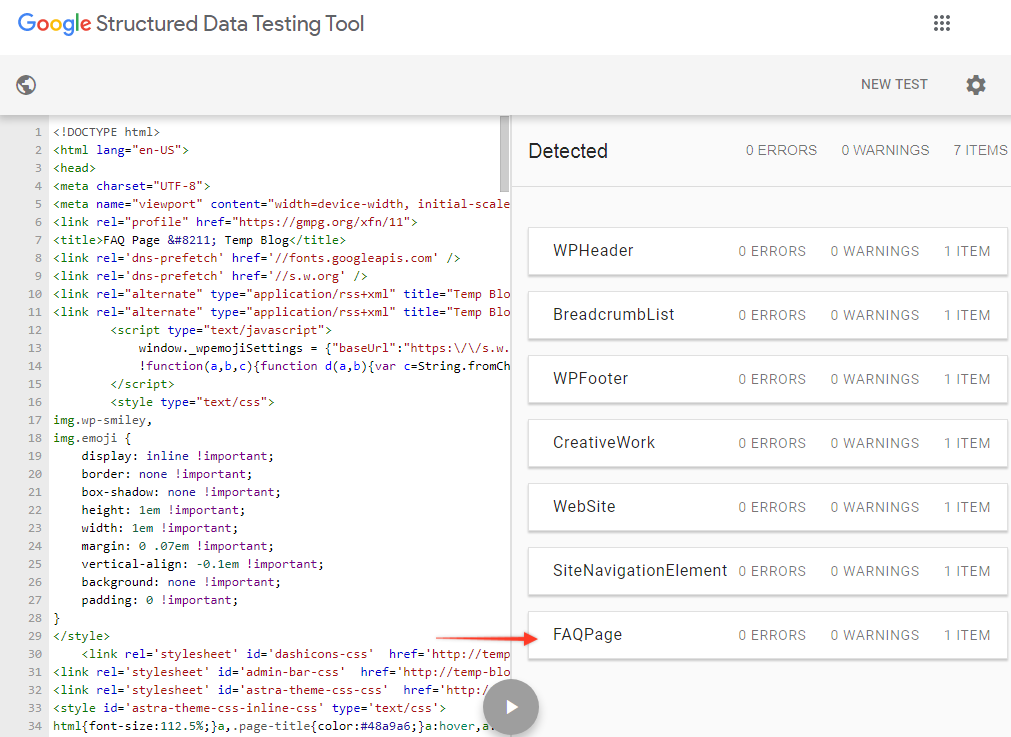Expand the WPHeader result row

click(x=767, y=251)
